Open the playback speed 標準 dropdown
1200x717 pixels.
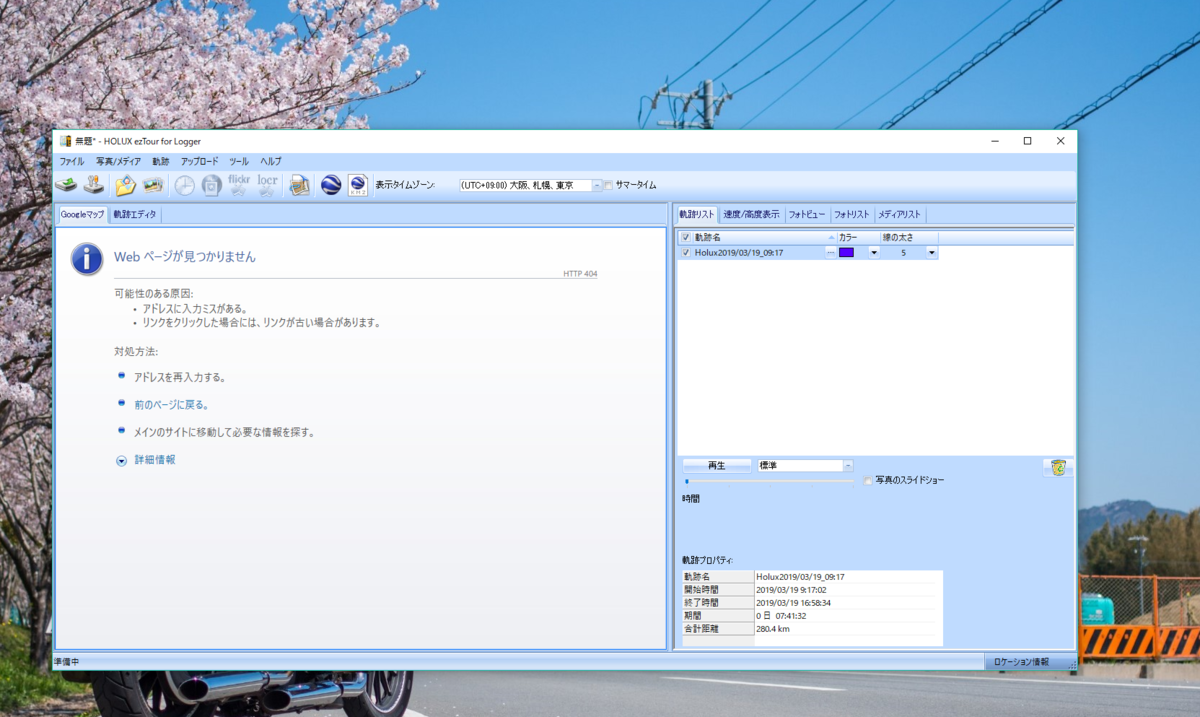[846, 464]
